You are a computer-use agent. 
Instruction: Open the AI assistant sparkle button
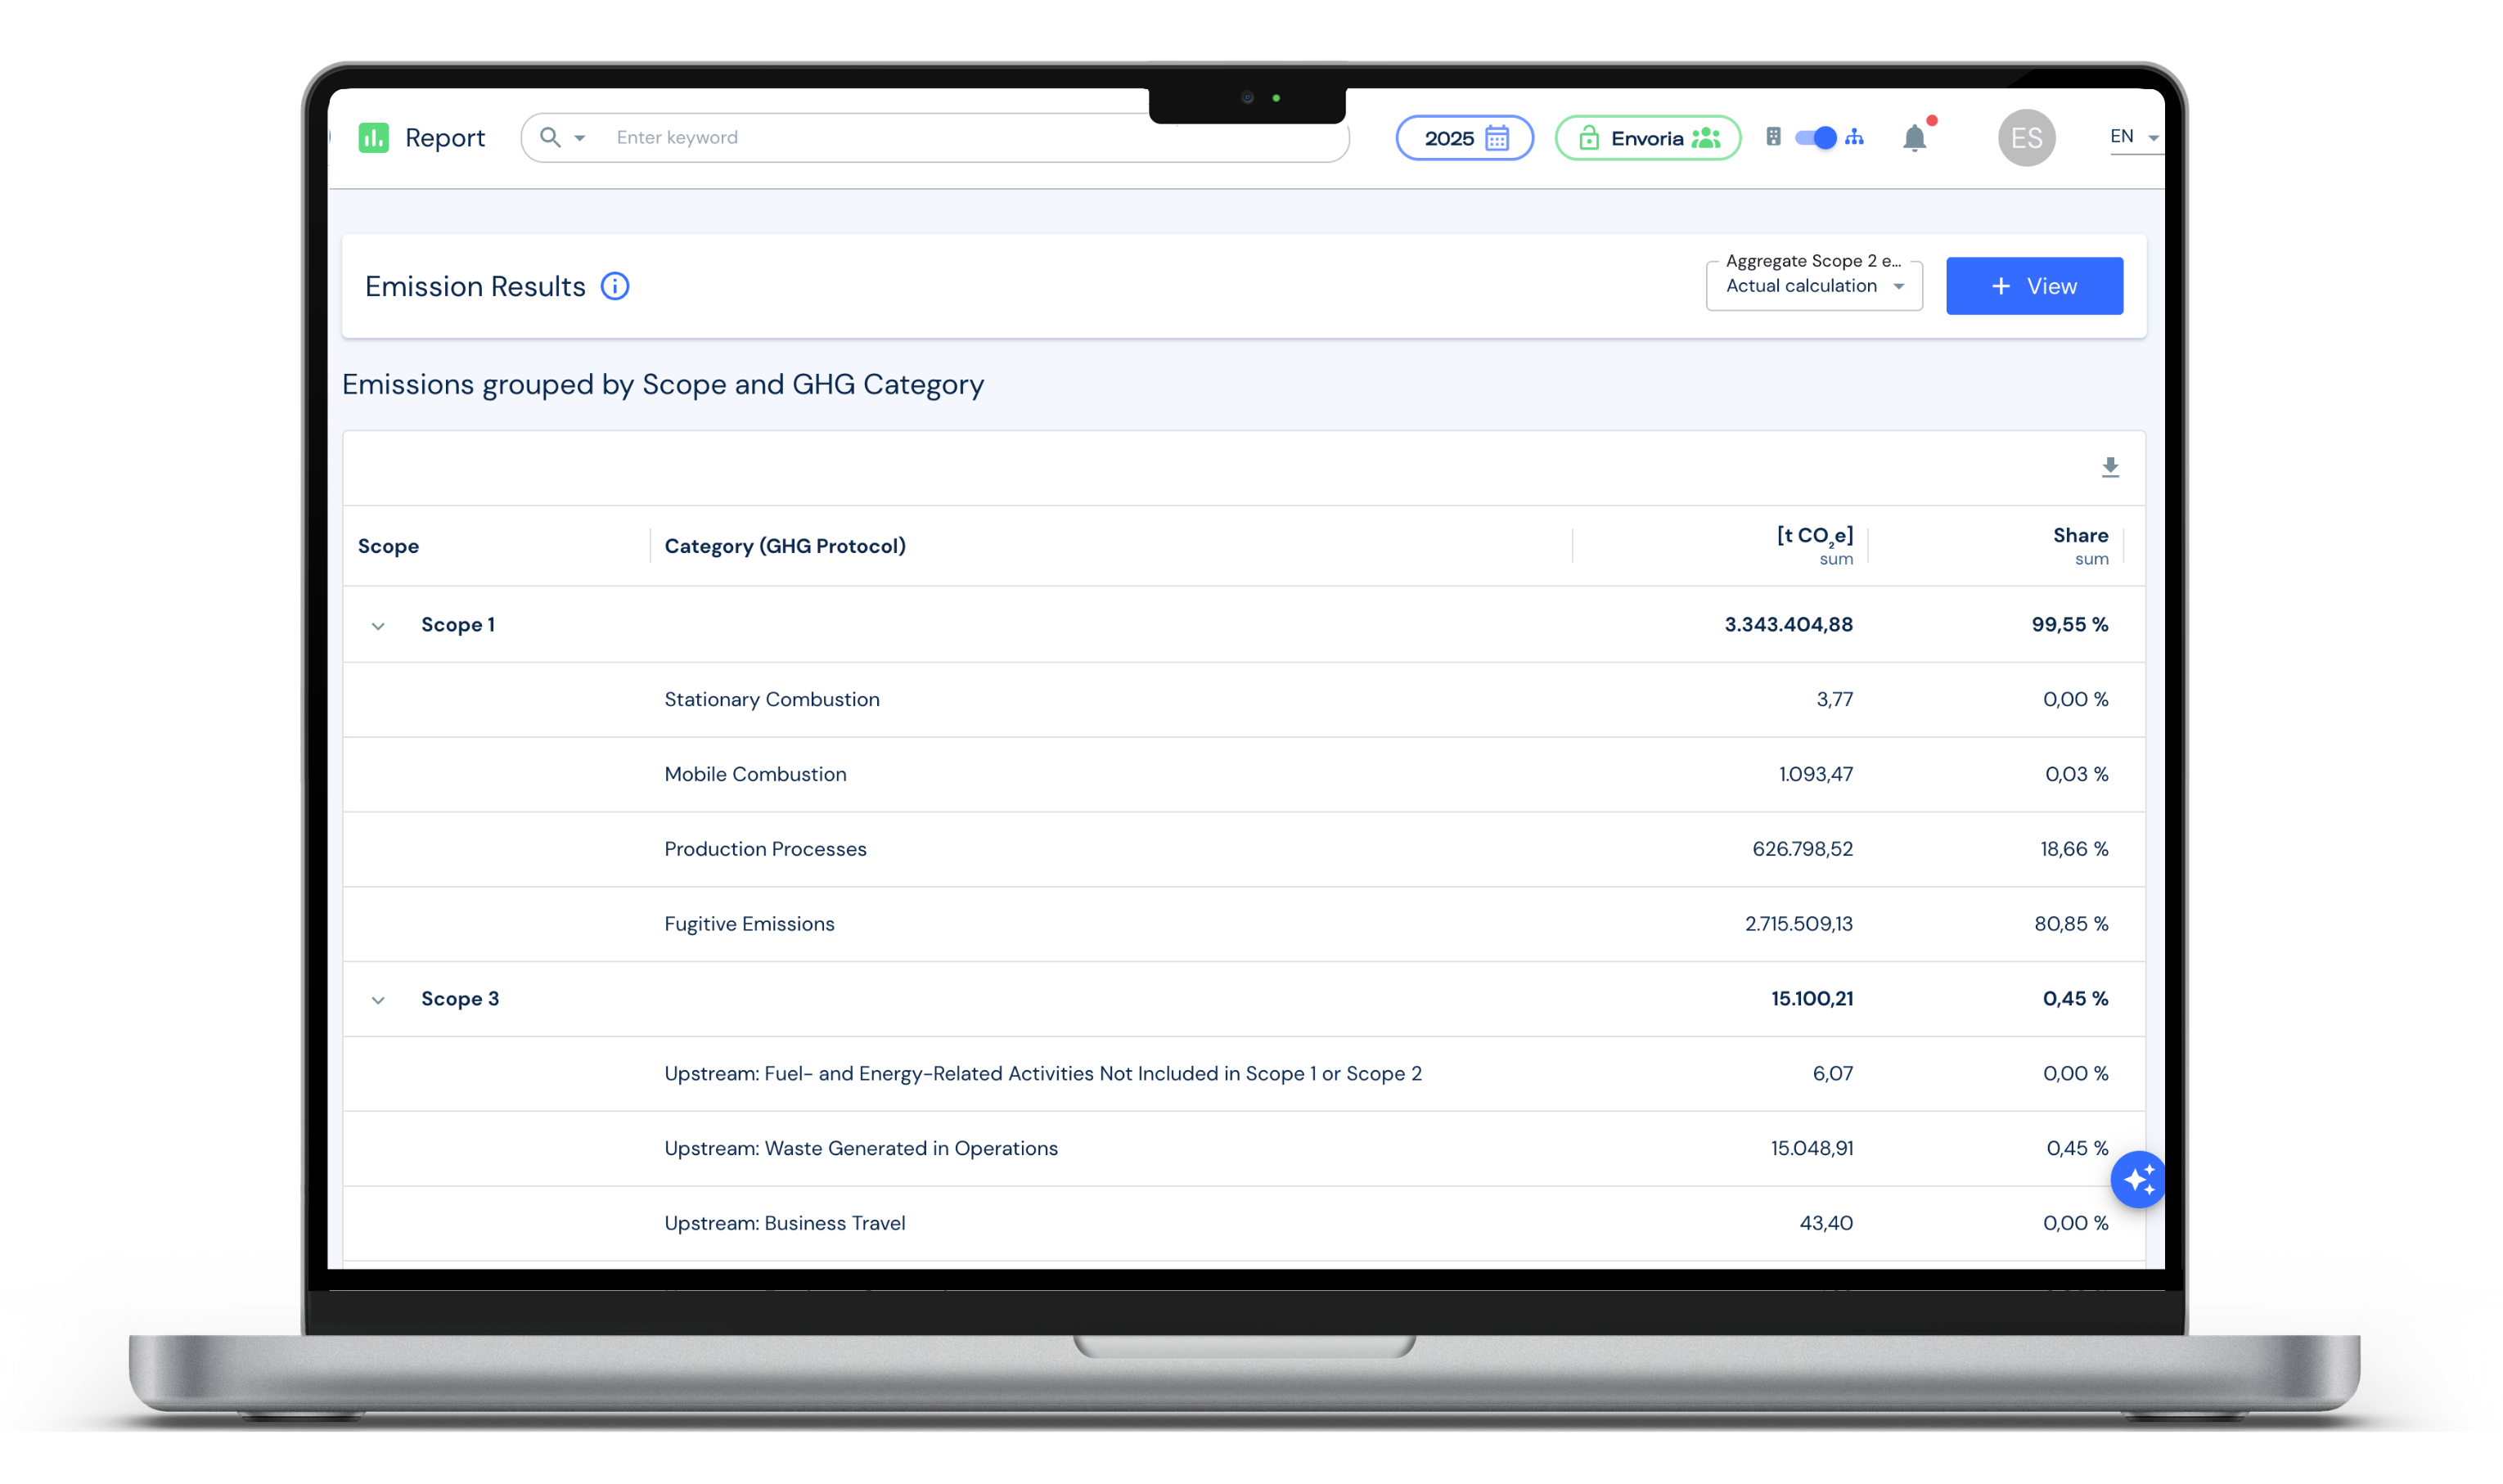pos(2138,1180)
